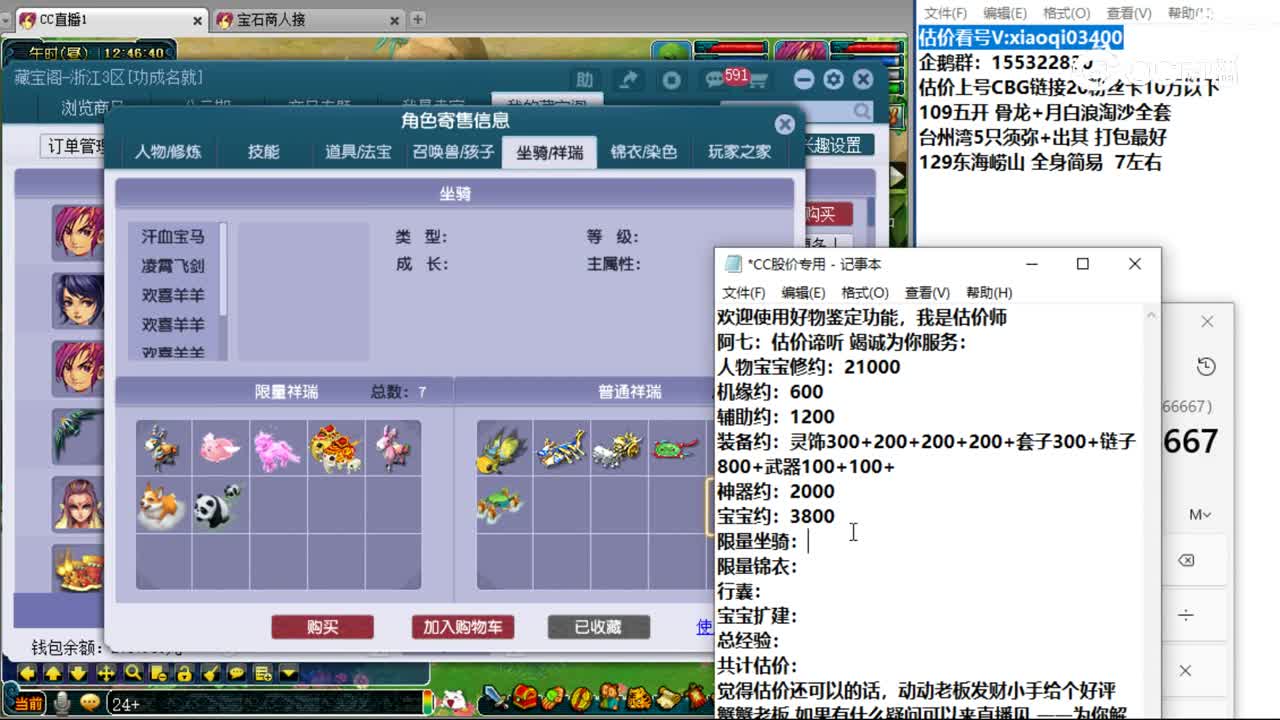This screenshot has width=1280, height=720.
Task: Open chat messages showing 591 unread
Action: (713, 78)
